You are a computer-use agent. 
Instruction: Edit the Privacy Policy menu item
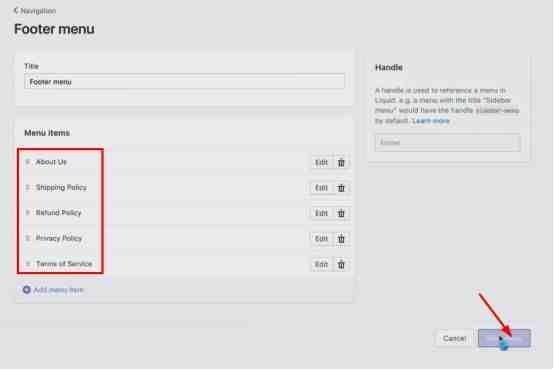coord(321,239)
